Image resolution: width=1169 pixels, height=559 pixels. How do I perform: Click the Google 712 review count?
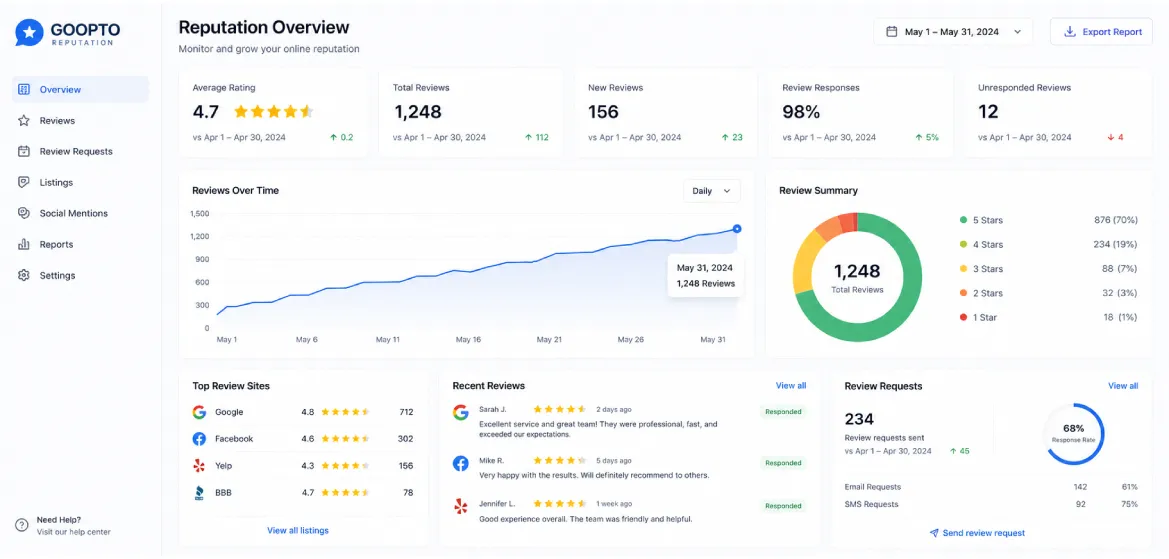pyautogui.click(x=406, y=412)
